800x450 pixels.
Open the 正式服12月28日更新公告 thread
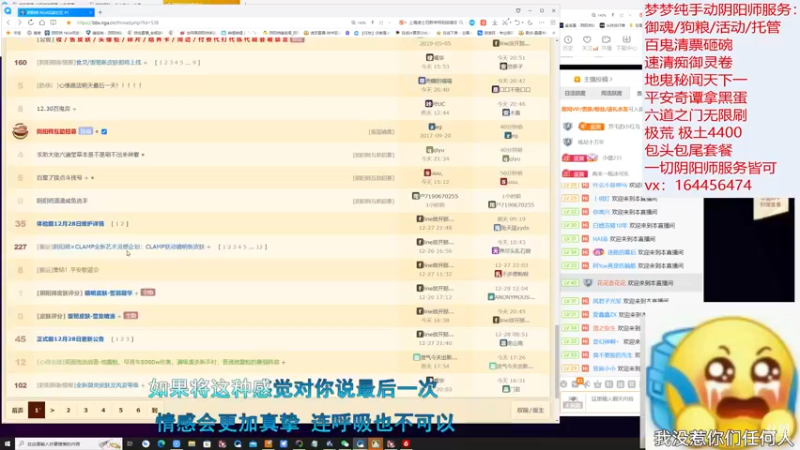tap(70, 339)
